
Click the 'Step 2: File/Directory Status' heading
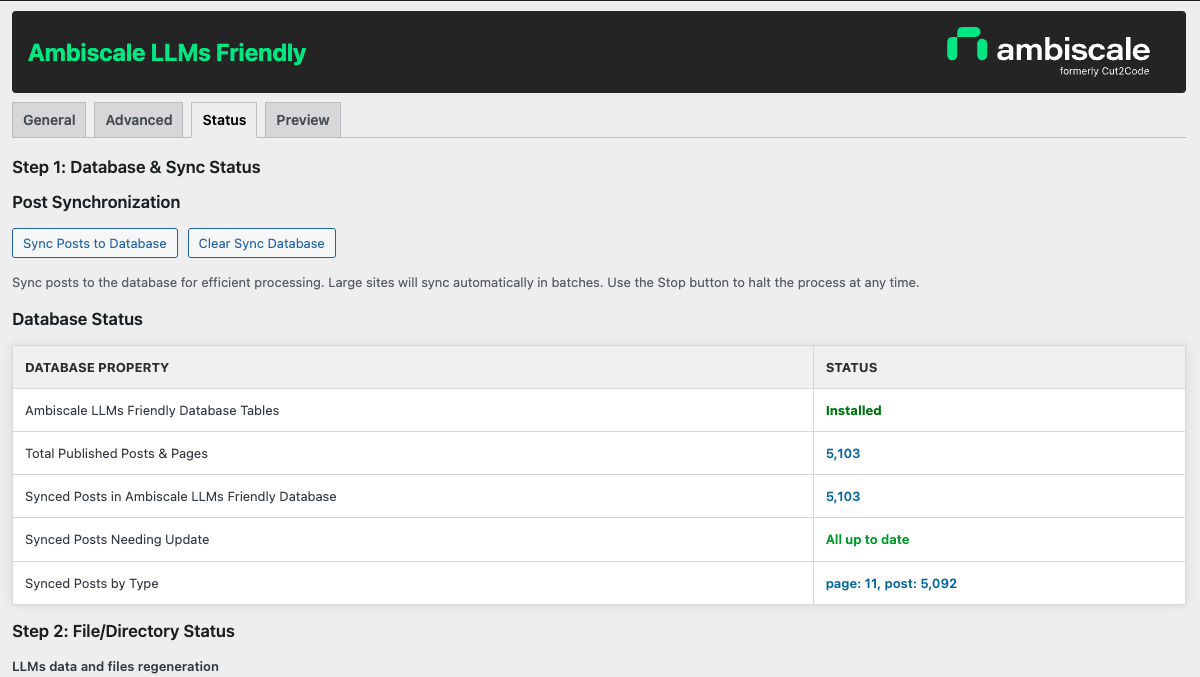[x=123, y=631]
